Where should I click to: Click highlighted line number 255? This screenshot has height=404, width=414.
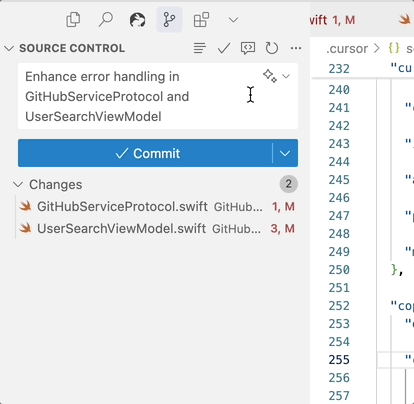pyautogui.click(x=339, y=360)
